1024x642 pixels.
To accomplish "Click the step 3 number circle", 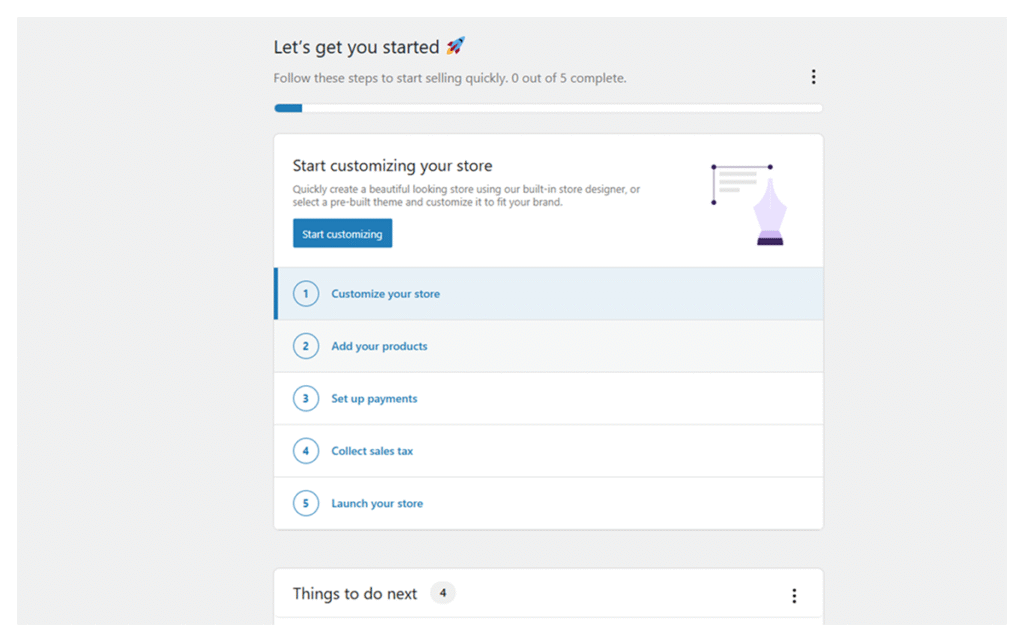I will coord(306,398).
